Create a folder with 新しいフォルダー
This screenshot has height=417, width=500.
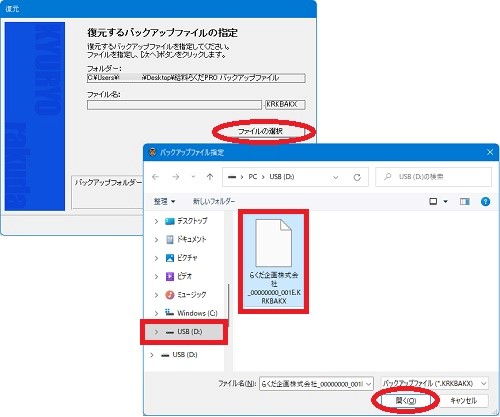point(214,201)
